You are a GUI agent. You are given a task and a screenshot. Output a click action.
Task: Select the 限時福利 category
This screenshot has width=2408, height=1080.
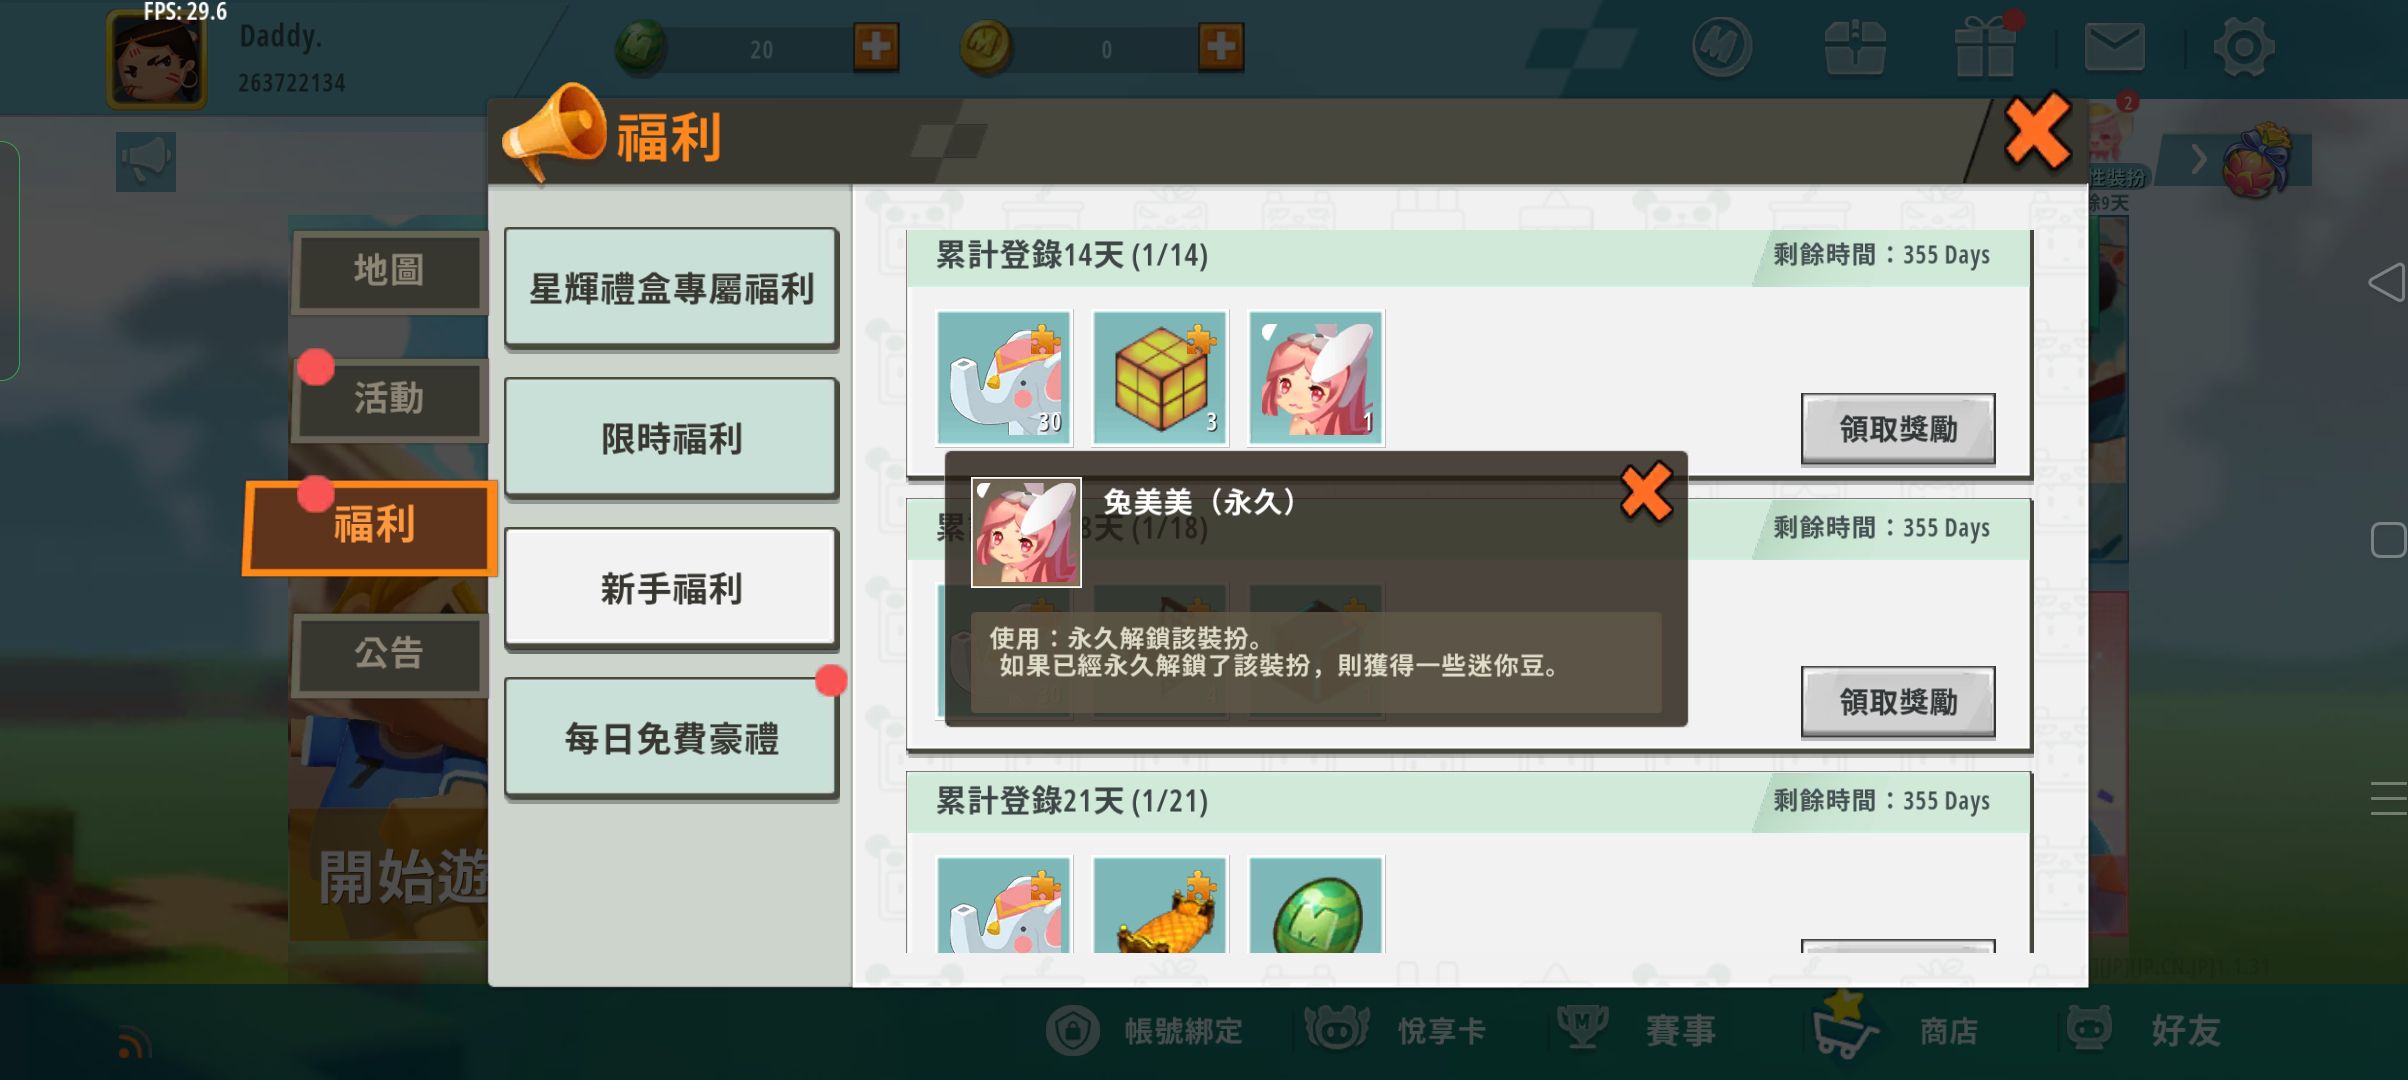tap(671, 438)
